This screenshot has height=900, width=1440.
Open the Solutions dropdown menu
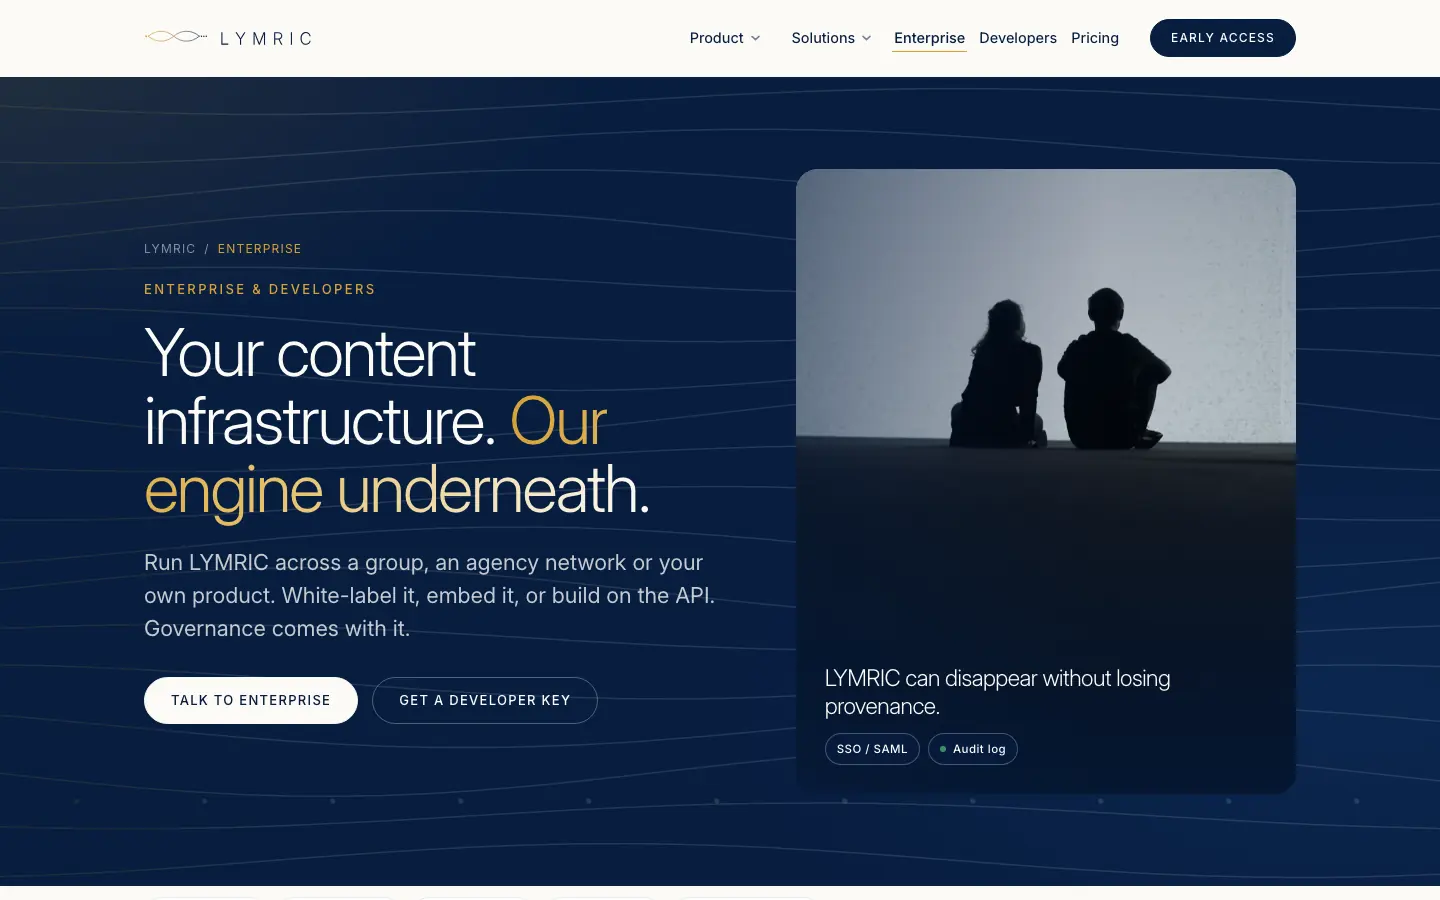[x=831, y=38]
